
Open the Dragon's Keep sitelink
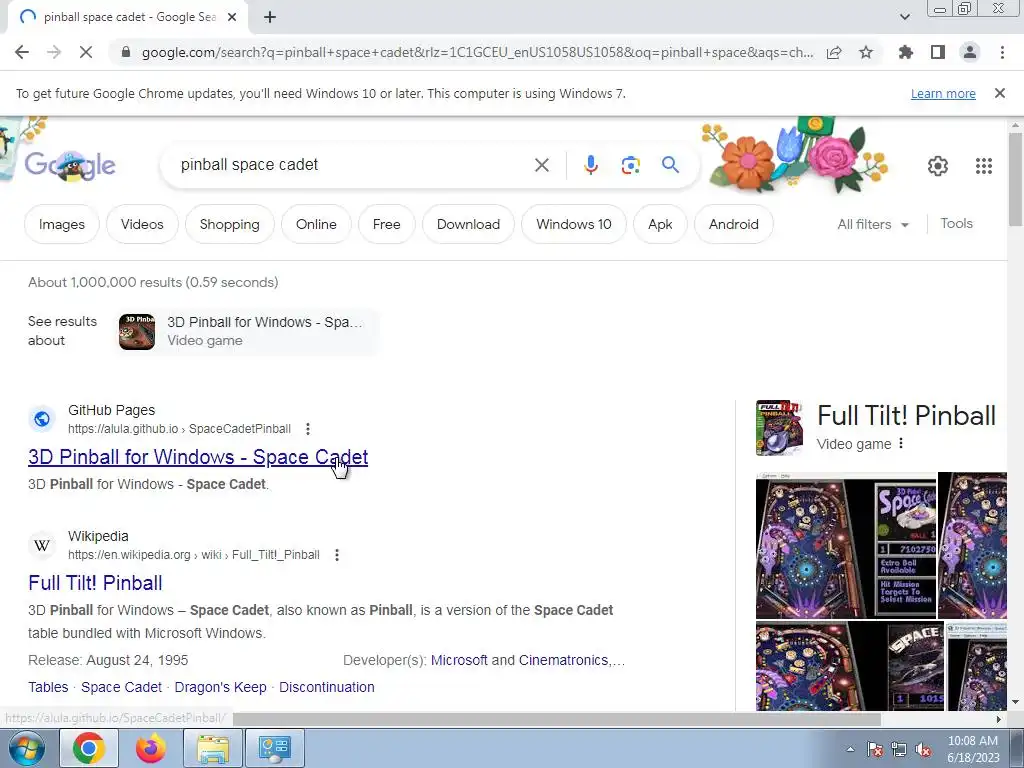pyautogui.click(x=220, y=687)
